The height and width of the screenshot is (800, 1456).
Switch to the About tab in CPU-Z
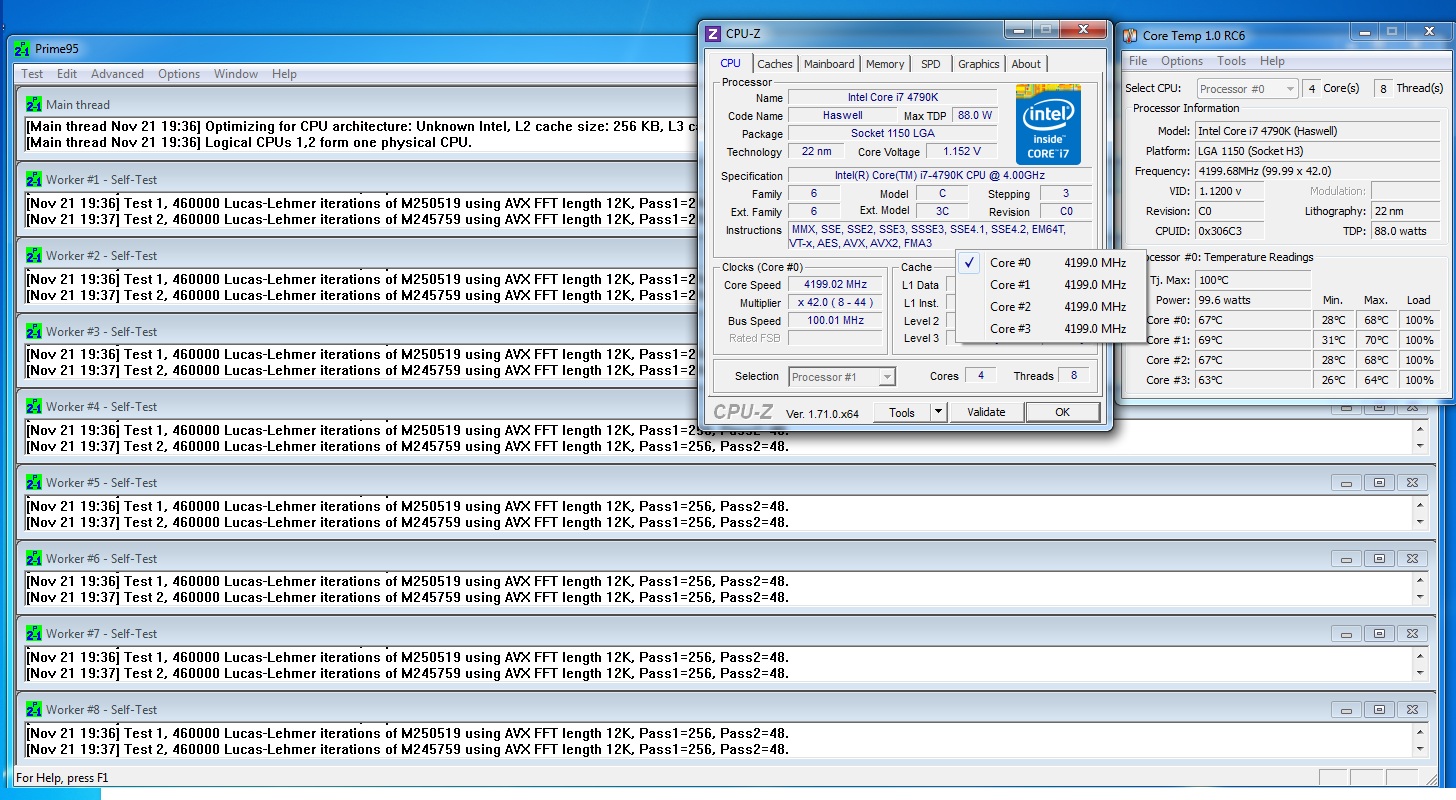[1026, 64]
